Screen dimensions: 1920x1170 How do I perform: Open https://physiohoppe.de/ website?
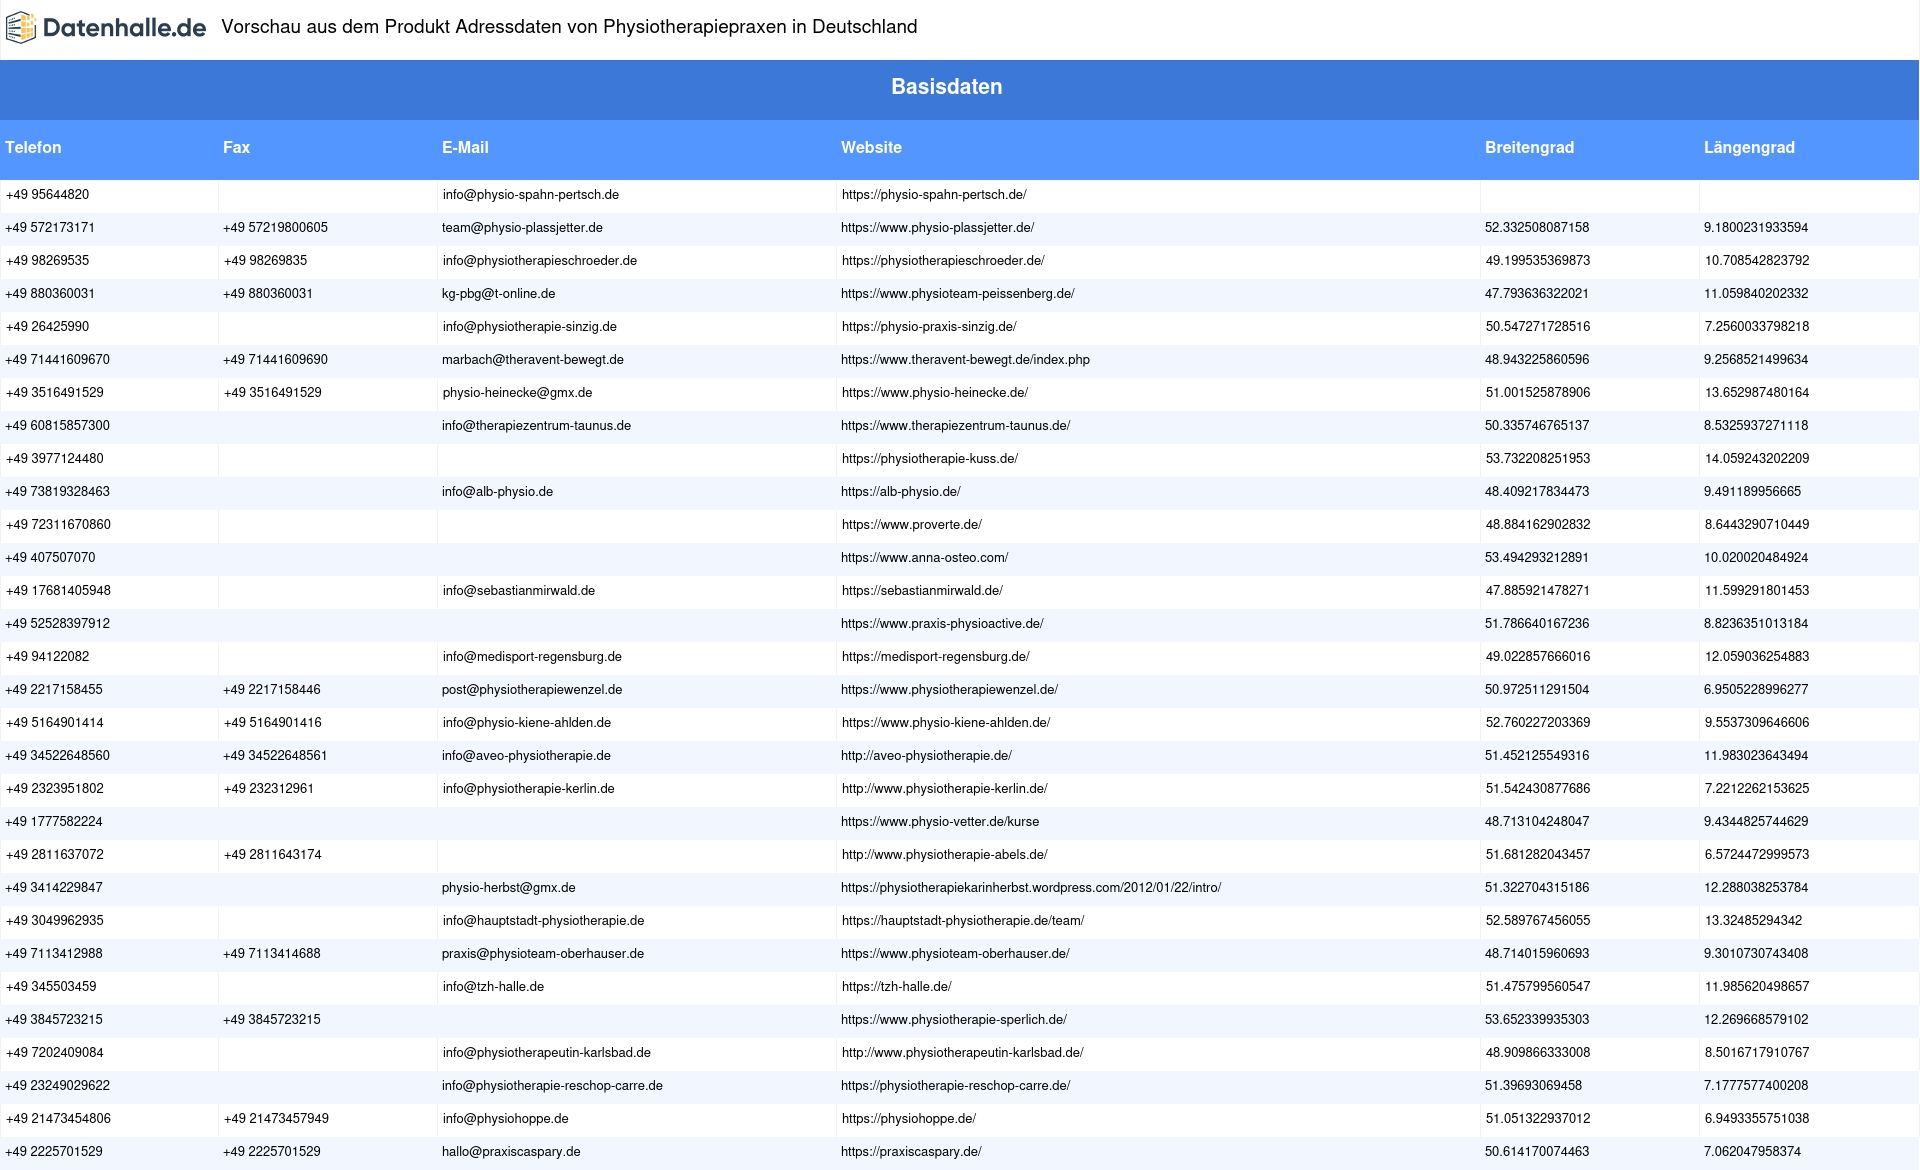[909, 1119]
